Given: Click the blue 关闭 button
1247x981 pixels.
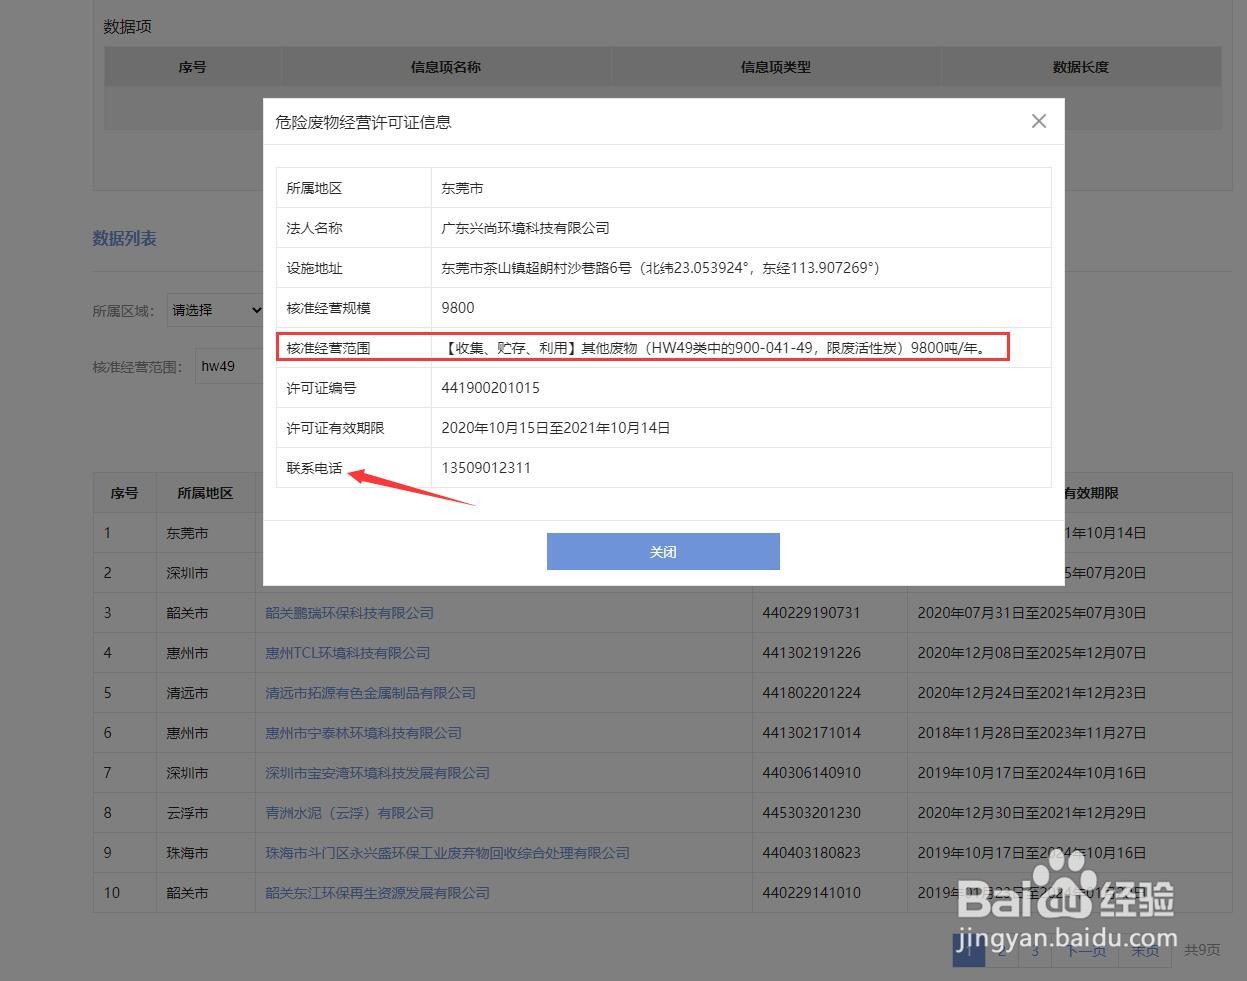Looking at the screenshot, I should pyautogui.click(x=663, y=551).
